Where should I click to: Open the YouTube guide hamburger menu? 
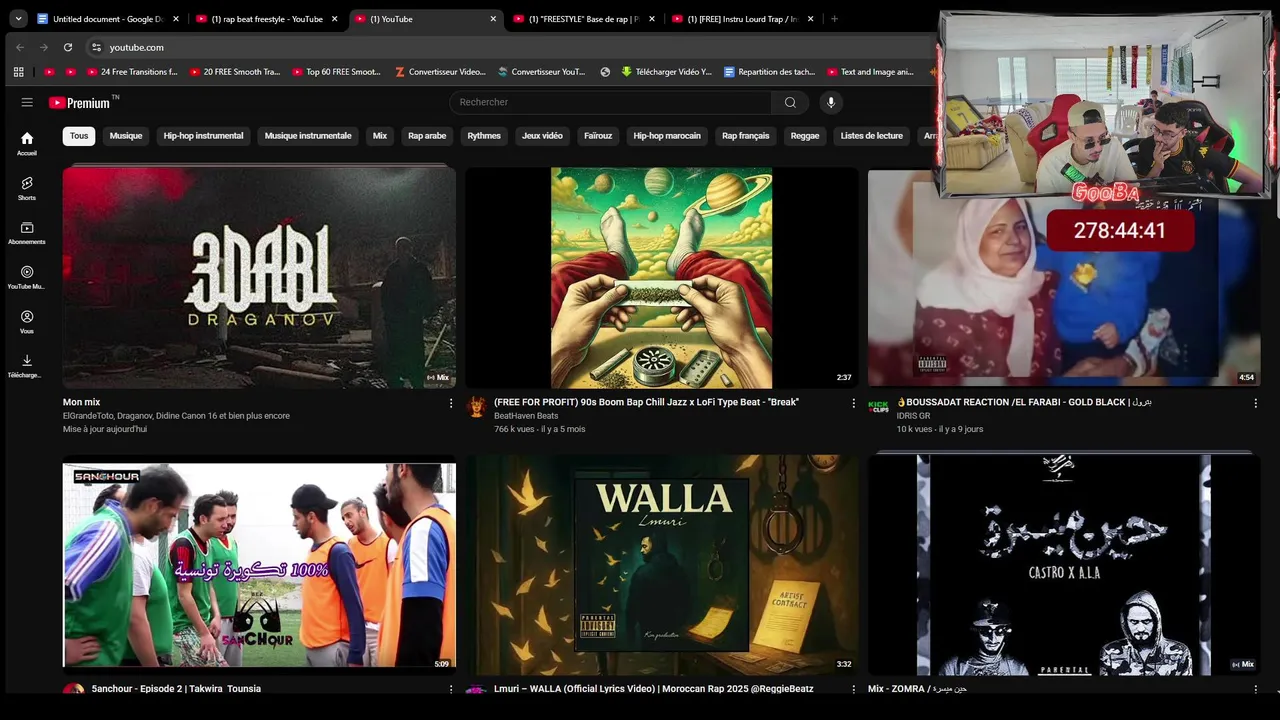27,102
